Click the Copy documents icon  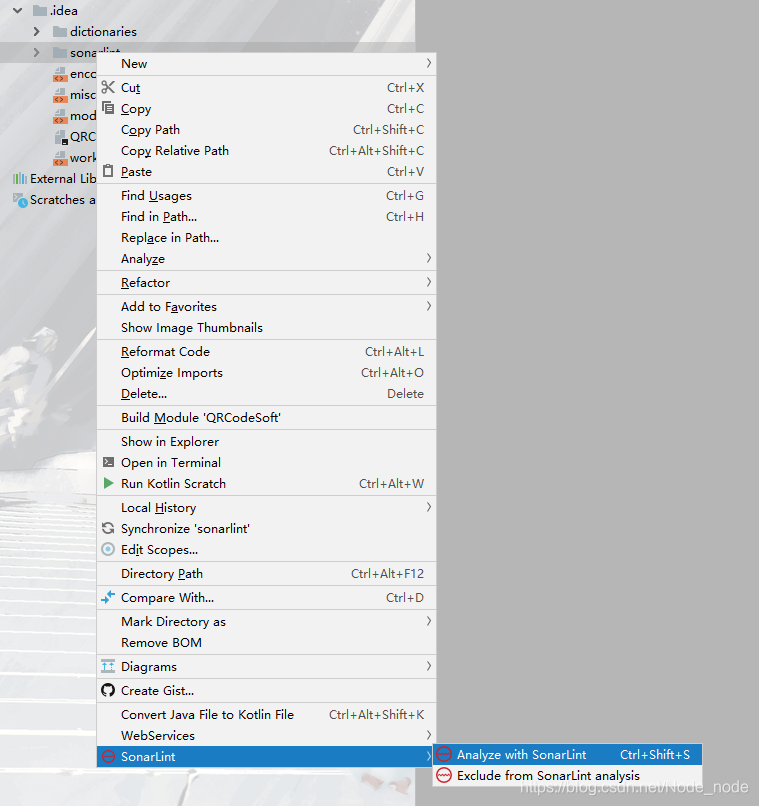point(108,108)
